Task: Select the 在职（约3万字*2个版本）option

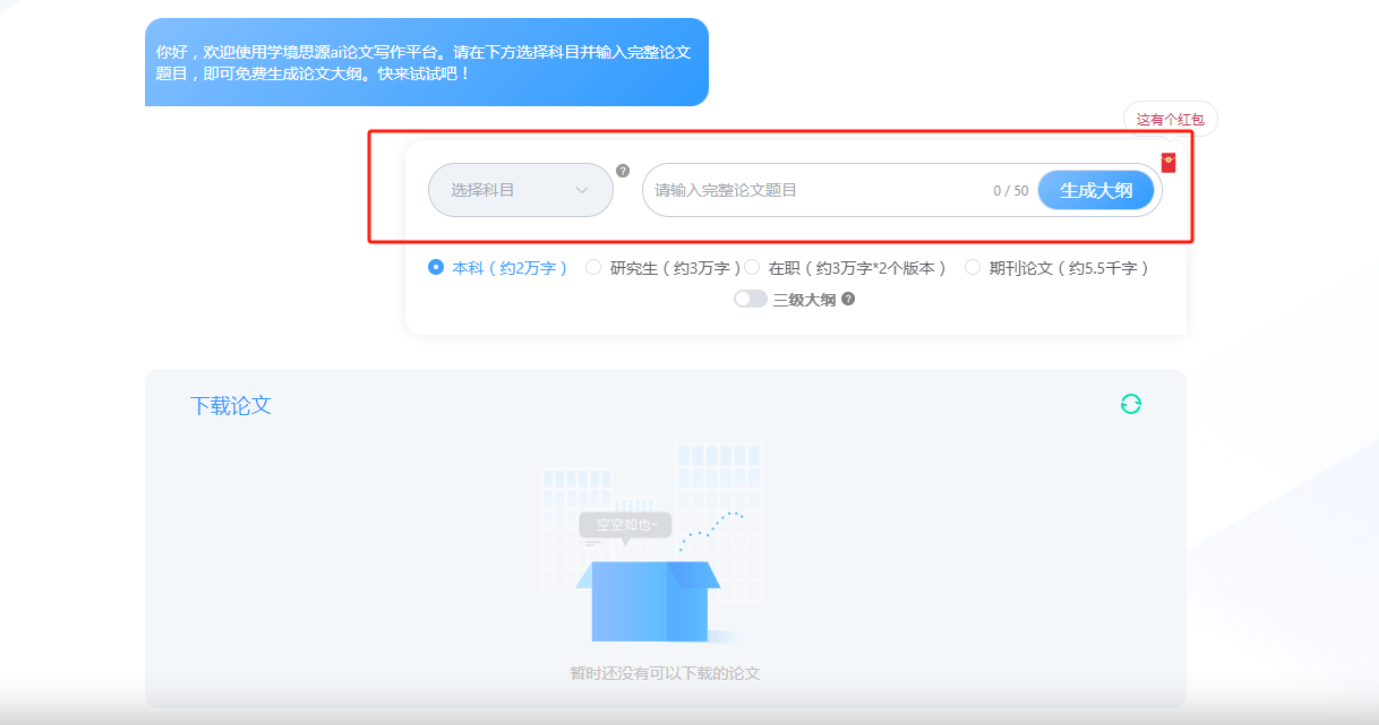Action: [x=752, y=267]
